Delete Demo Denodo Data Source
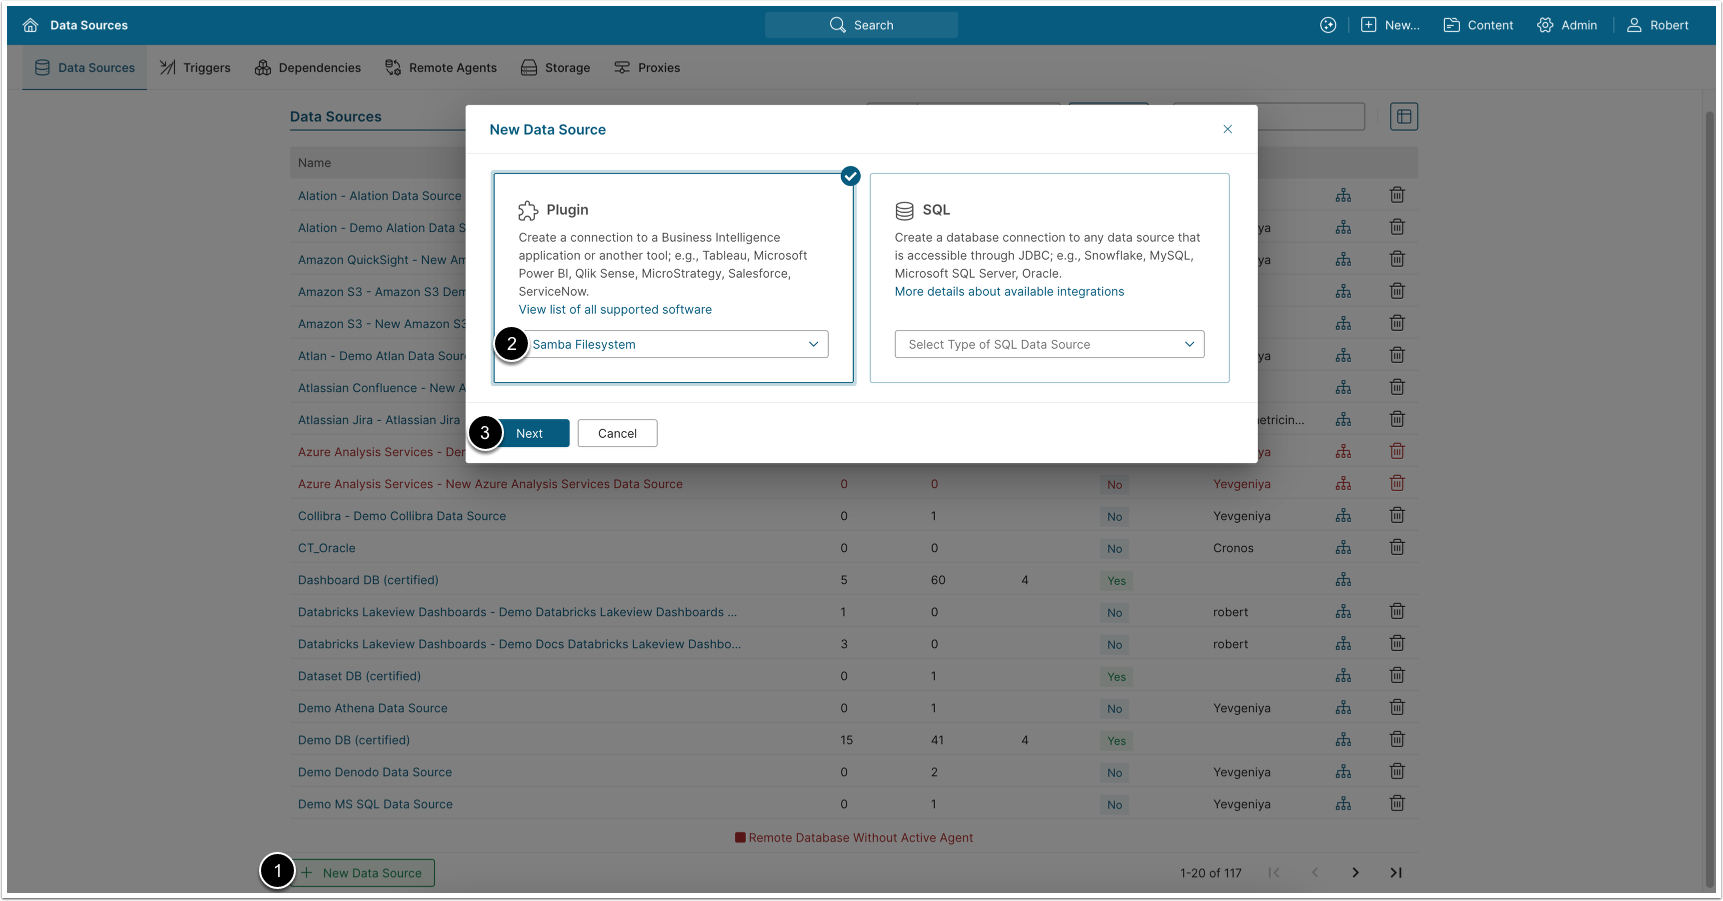Viewport: 1723px width, 901px height. pyautogui.click(x=1397, y=771)
